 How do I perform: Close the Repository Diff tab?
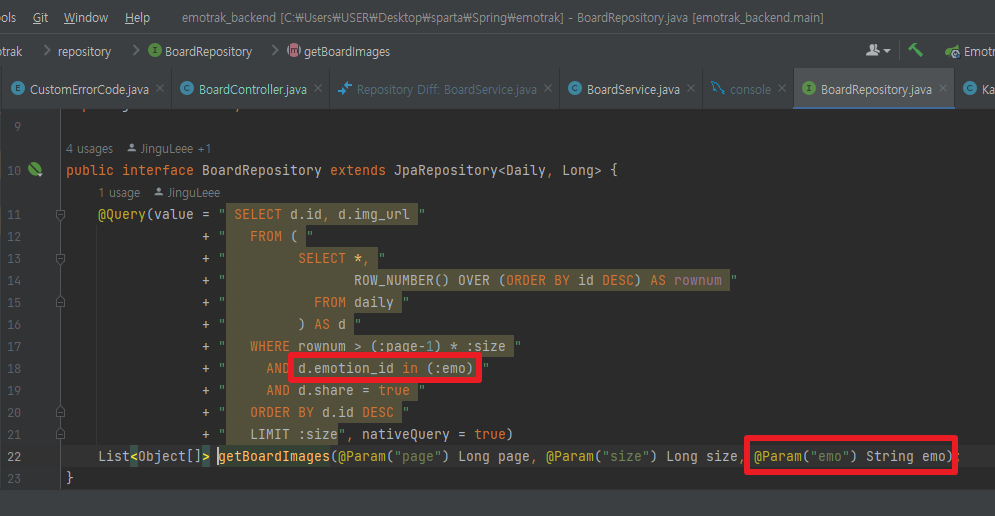[x=548, y=88]
